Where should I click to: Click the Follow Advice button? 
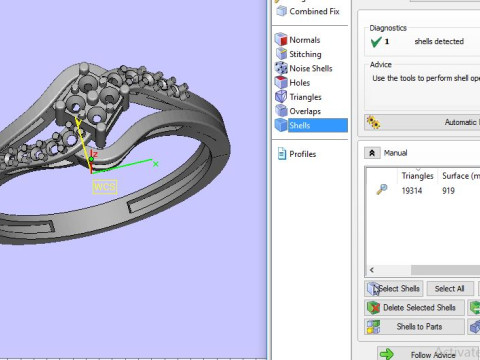428,354
